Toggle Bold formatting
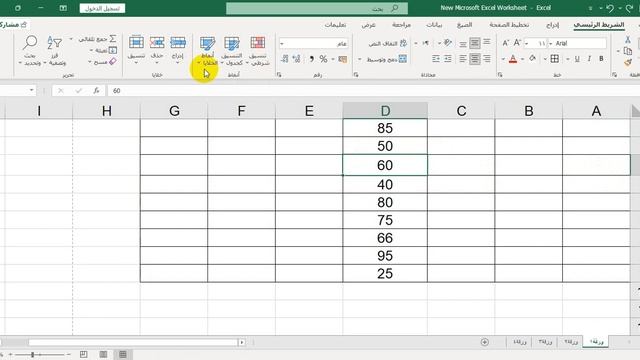 coord(601,59)
